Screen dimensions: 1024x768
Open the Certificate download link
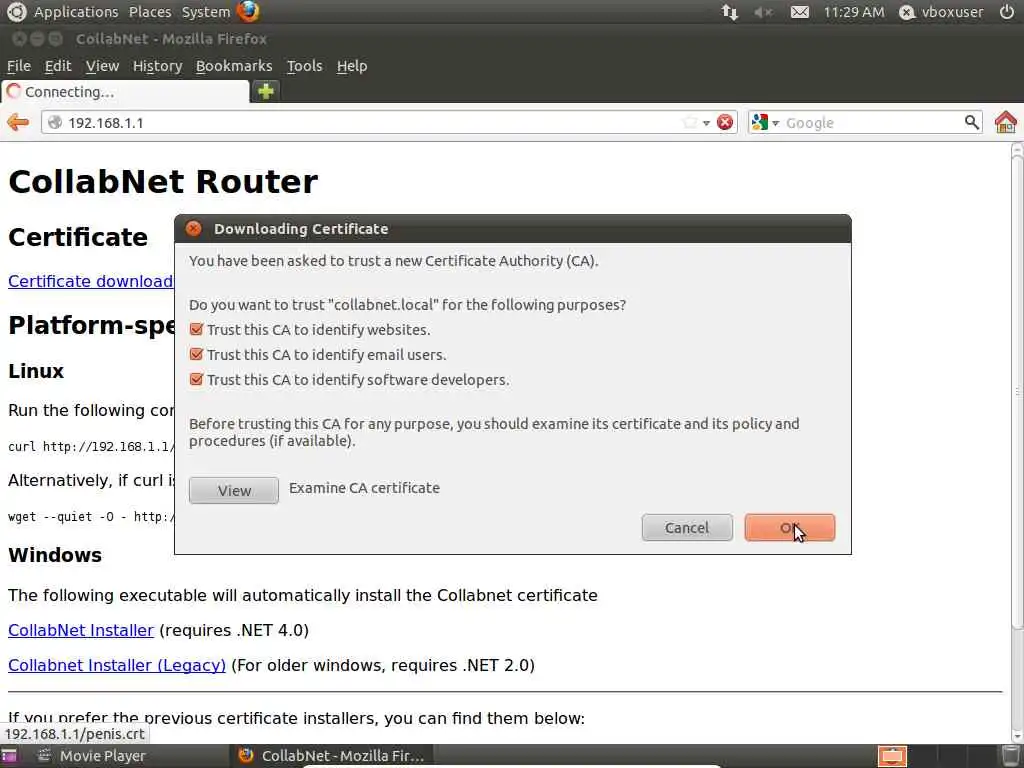[x=91, y=281]
